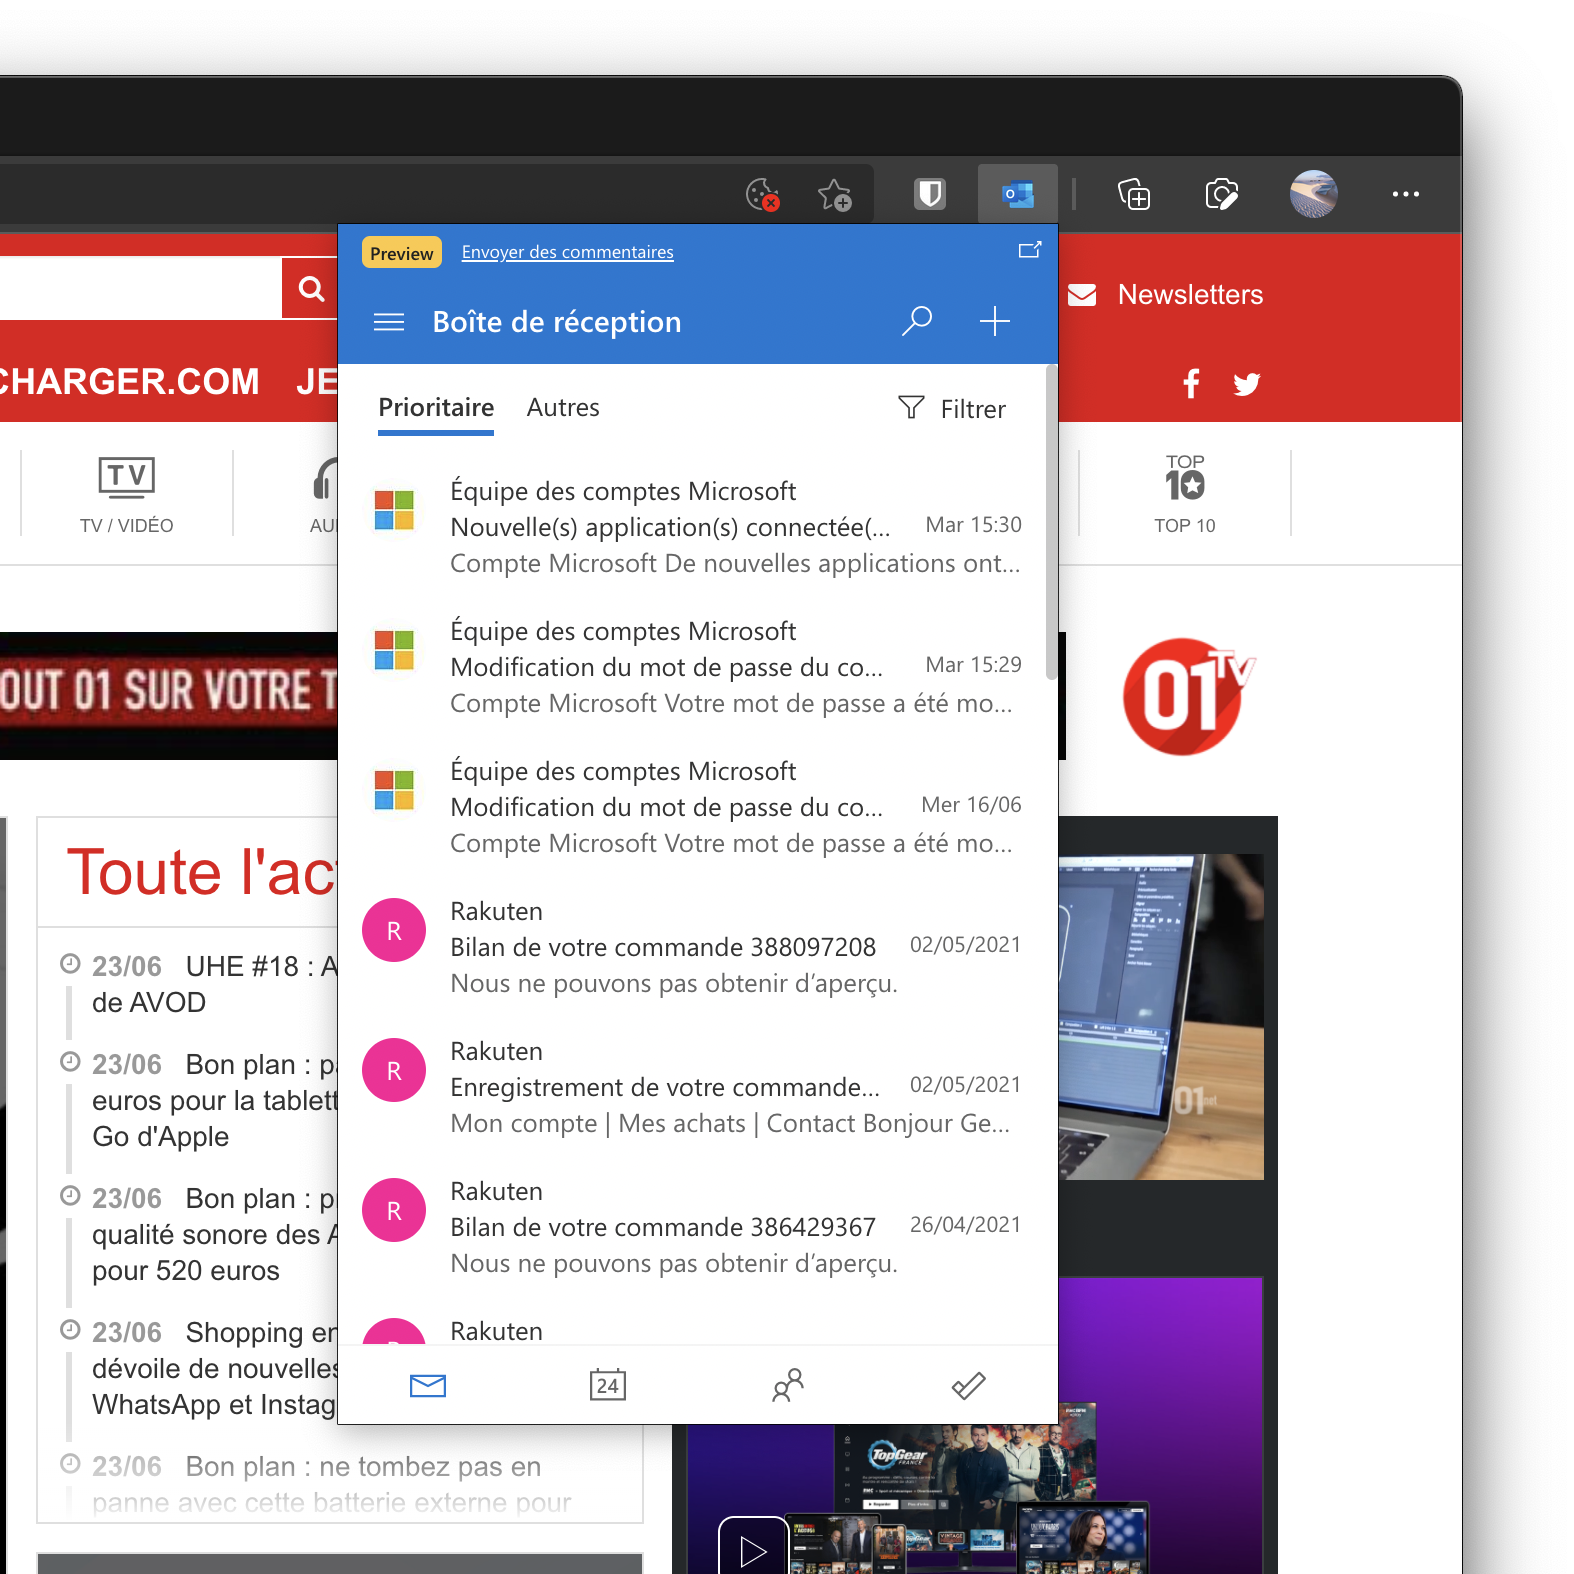This screenshot has width=1574, height=1574.
Task: Select the Autres tab
Action: click(563, 408)
